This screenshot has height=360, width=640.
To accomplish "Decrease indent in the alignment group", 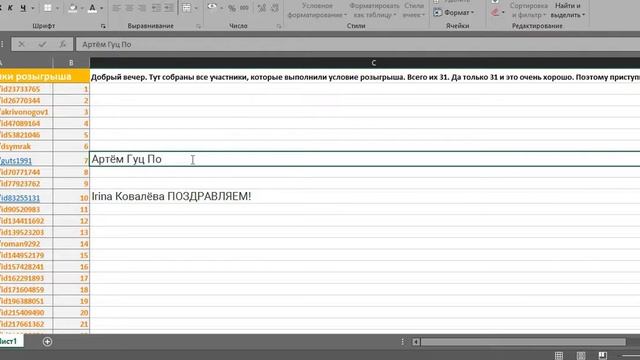I will (x=156, y=8).
